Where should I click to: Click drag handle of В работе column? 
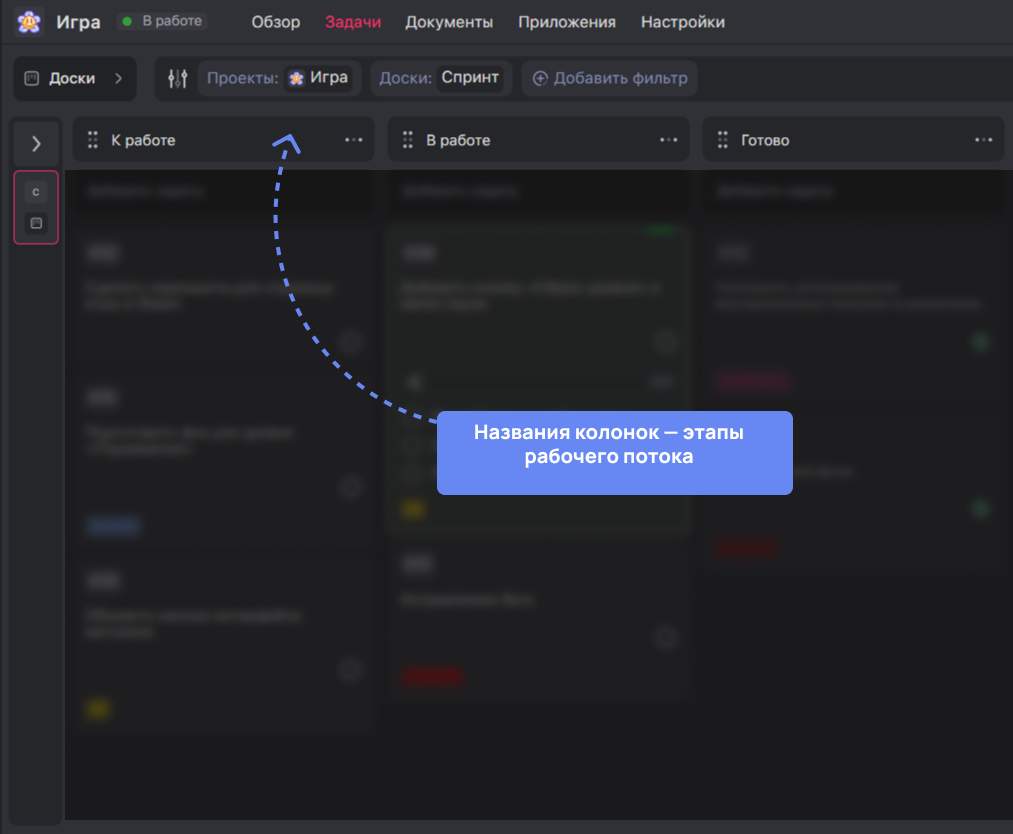(x=408, y=140)
